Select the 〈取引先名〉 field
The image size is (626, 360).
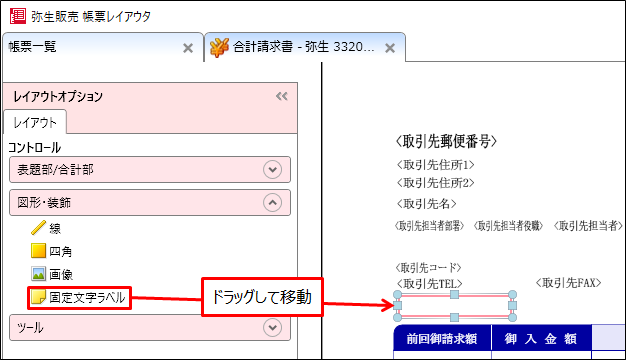(x=426, y=204)
